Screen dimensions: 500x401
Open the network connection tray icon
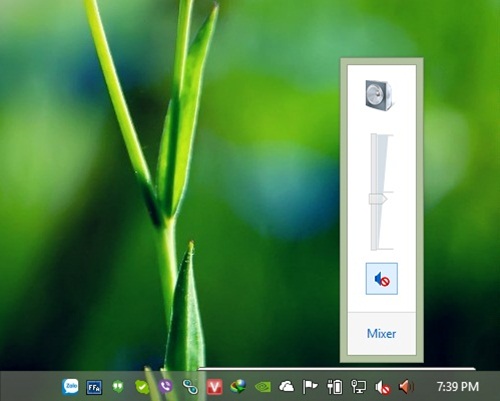pyautogui.click(x=359, y=387)
